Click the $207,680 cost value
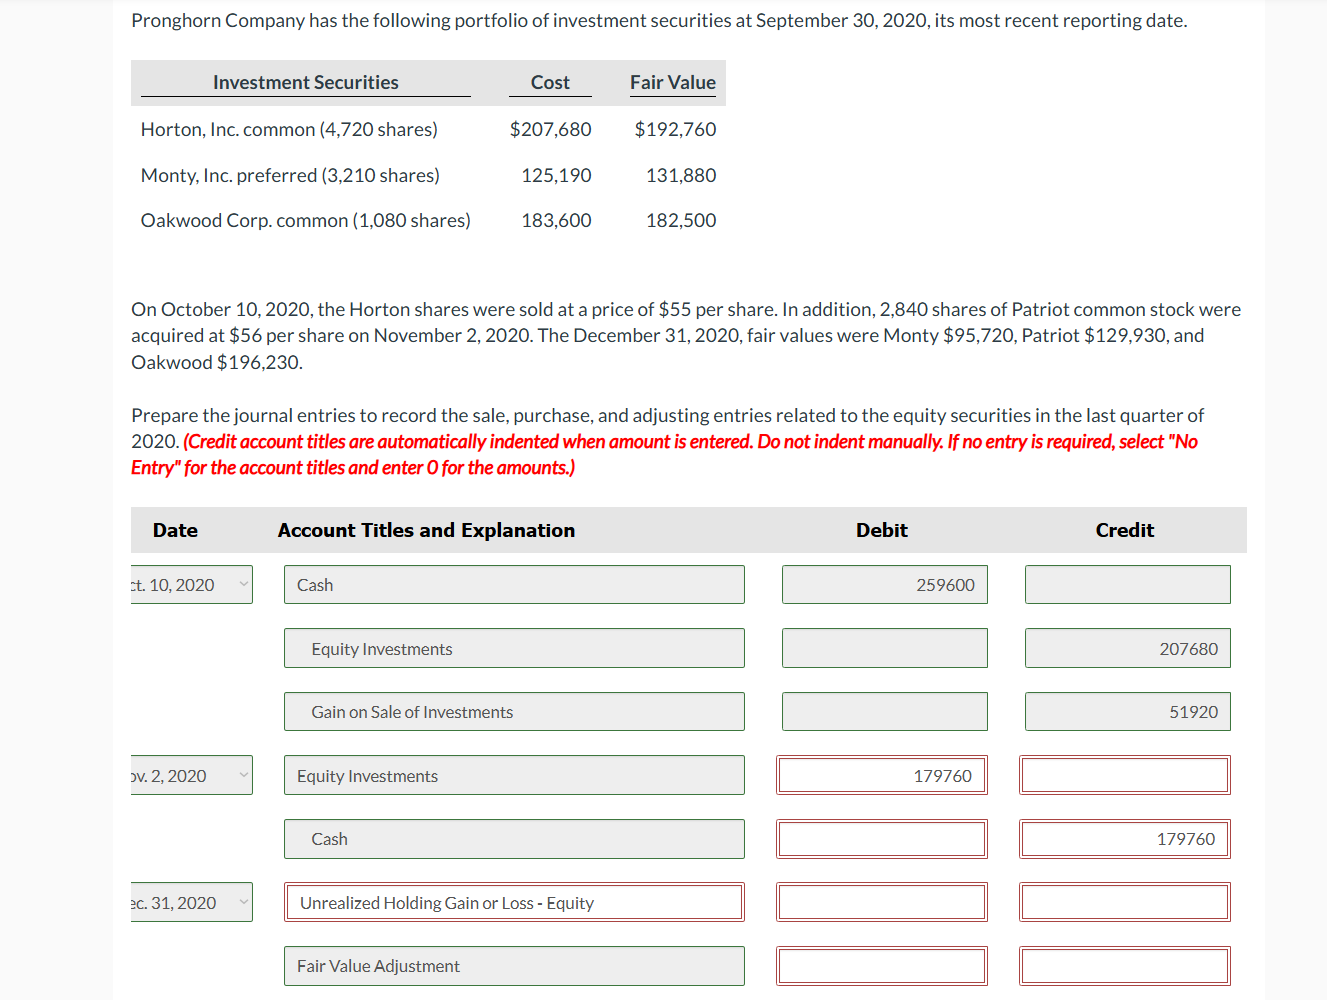Image resolution: width=1327 pixels, height=1000 pixels. click(550, 129)
